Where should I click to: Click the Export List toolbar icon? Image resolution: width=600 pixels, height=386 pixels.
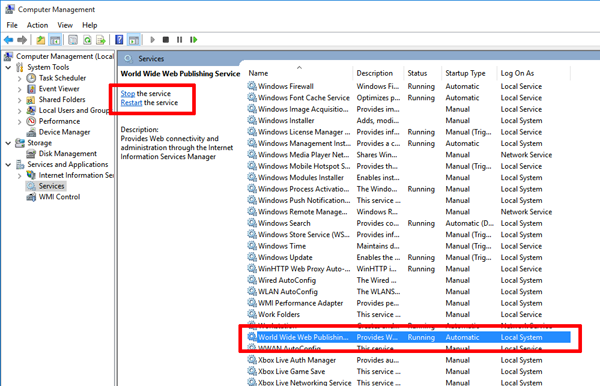click(x=101, y=40)
